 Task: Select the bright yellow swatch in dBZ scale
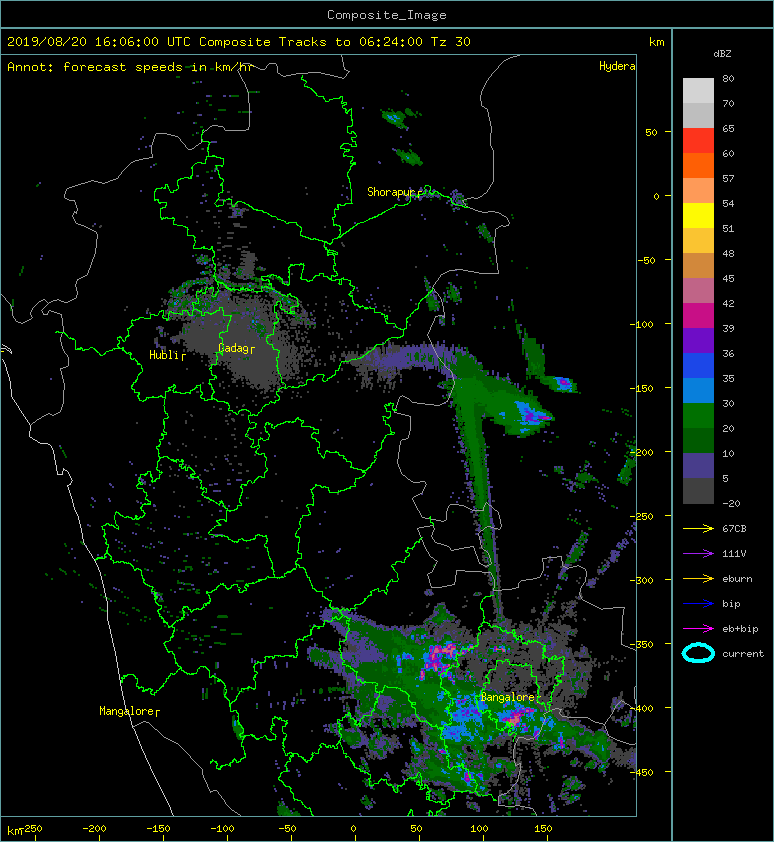point(698,215)
